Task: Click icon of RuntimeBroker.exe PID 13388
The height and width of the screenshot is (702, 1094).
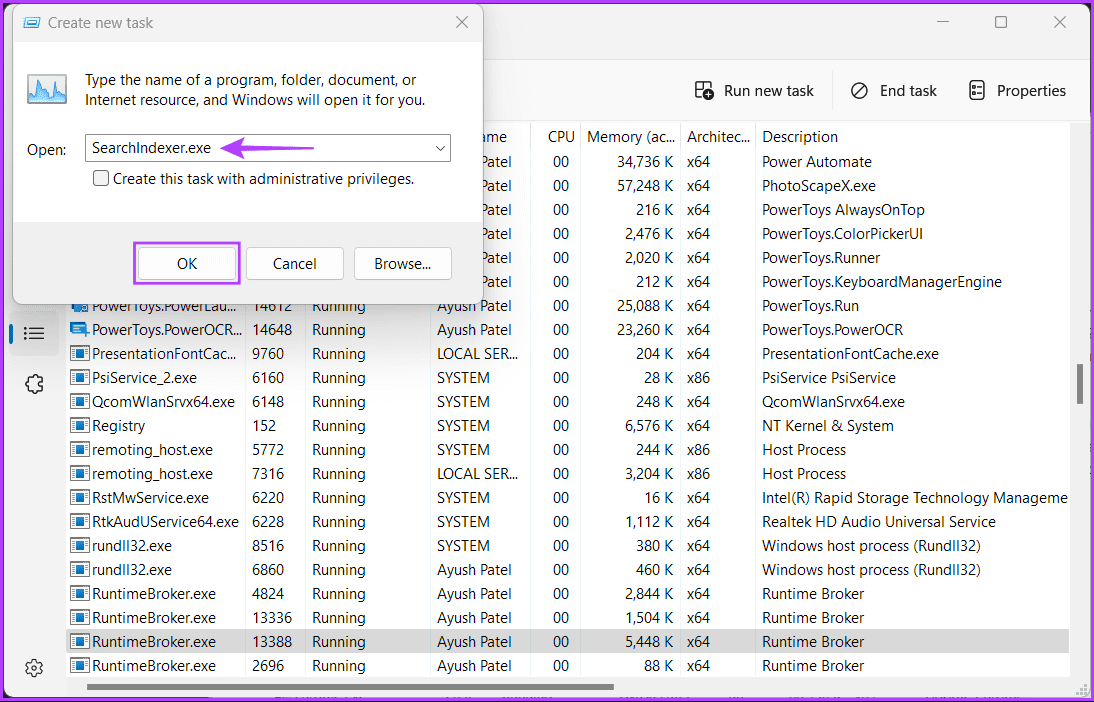Action: (x=80, y=641)
